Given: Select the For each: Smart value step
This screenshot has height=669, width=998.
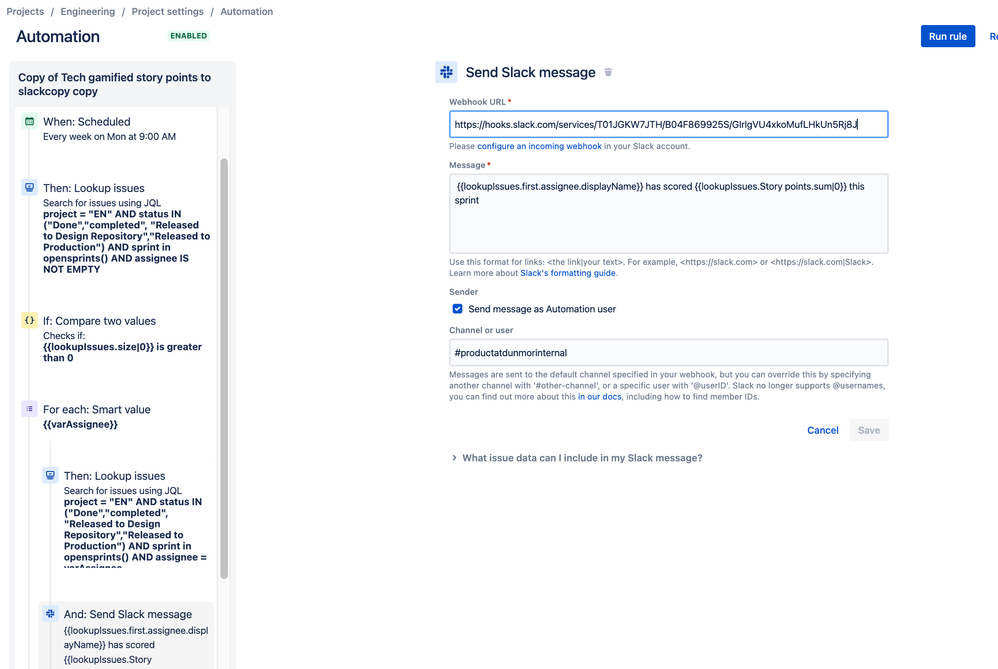Looking at the screenshot, I should click(116, 416).
